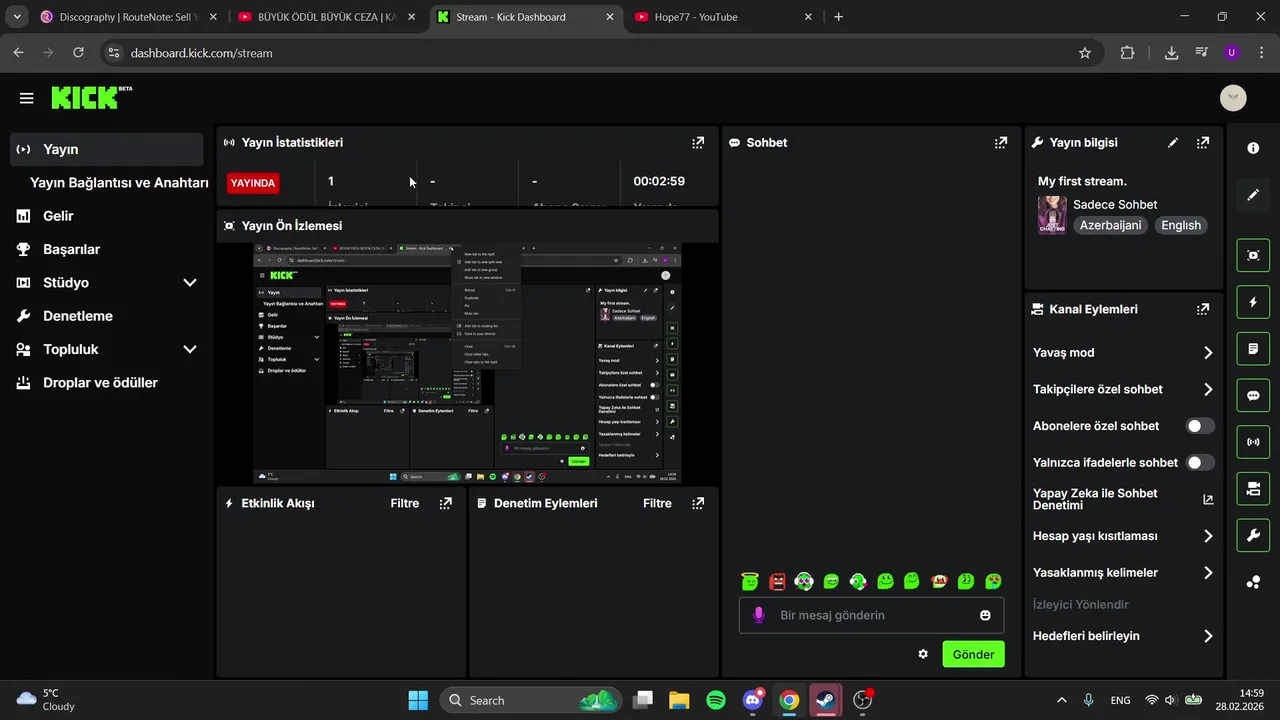Send the chat message with Gönder
The height and width of the screenshot is (720, 1280).
(973, 654)
